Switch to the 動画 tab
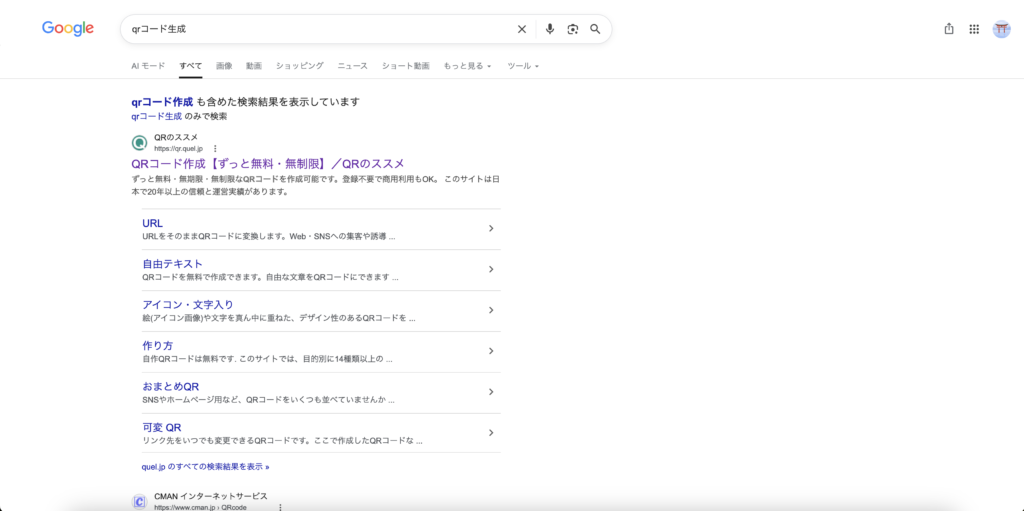 pyautogui.click(x=254, y=66)
